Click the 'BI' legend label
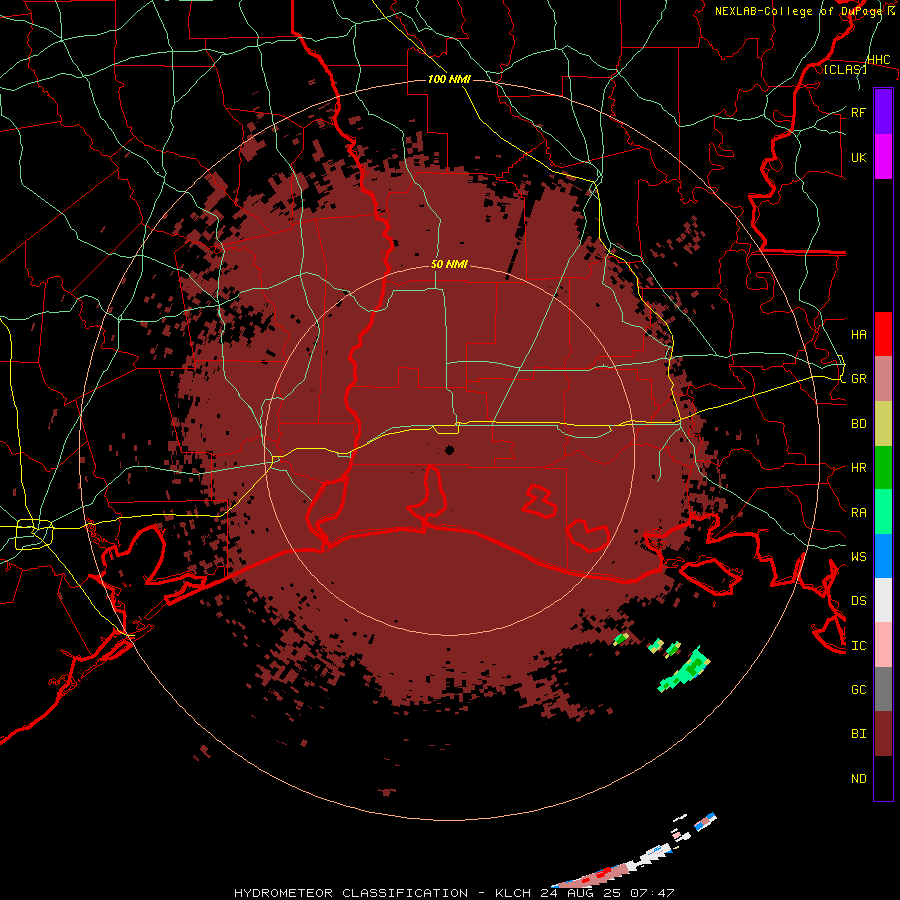The height and width of the screenshot is (900, 900). point(858,734)
